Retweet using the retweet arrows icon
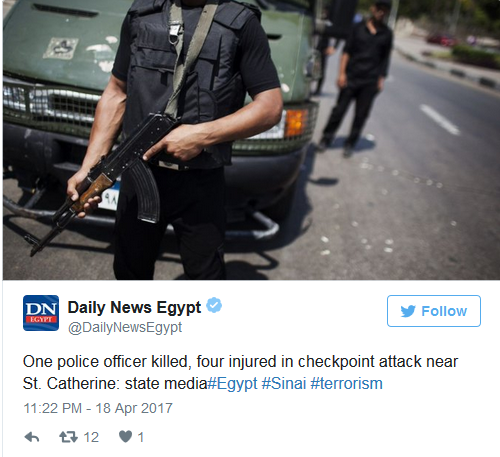Screen dimensions: 500x457 pyautogui.click(x=68, y=437)
